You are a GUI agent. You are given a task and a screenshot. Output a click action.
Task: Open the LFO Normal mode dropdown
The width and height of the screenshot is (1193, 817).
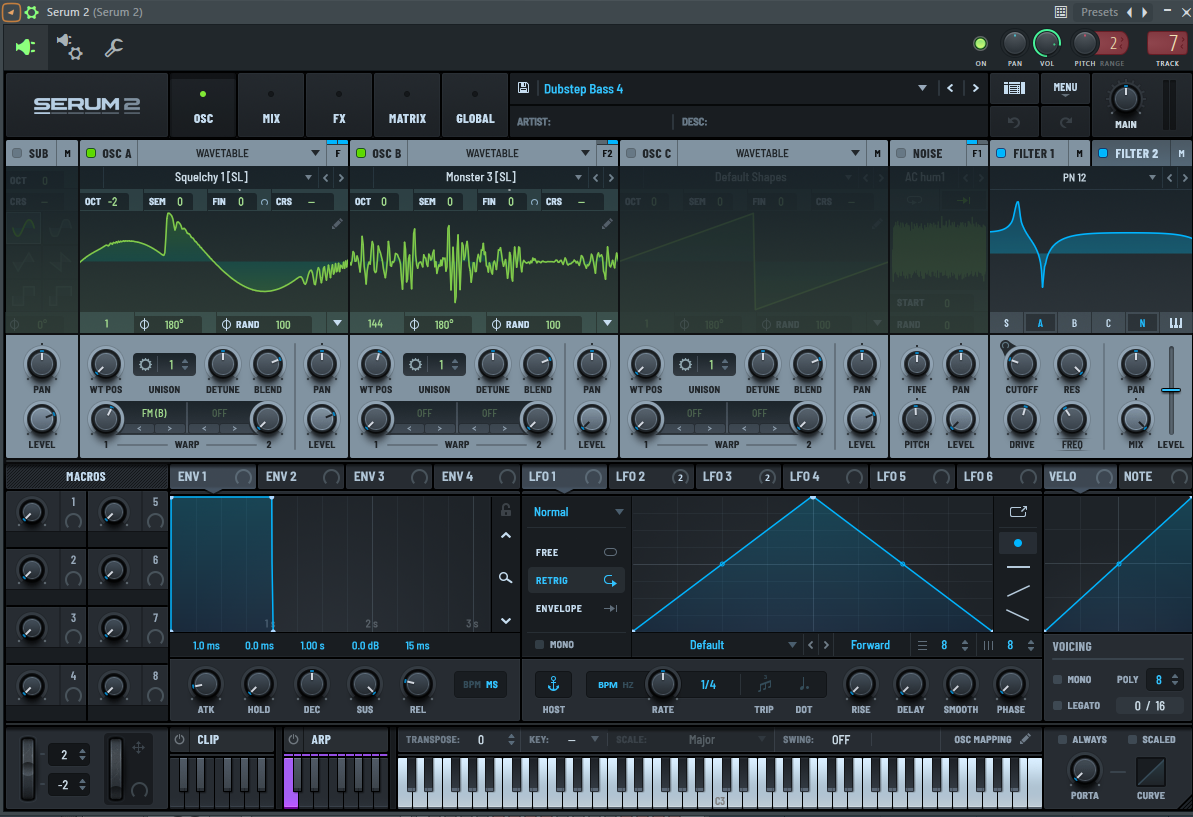click(x=618, y=512)
